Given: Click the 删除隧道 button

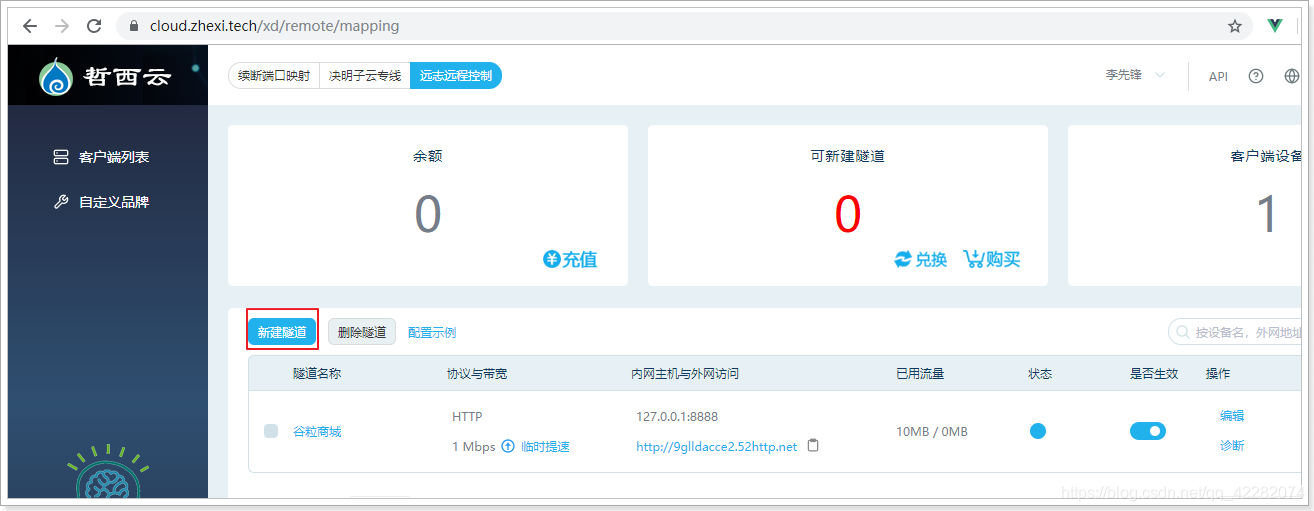Looking at the screenshot, I should point(362,332).
